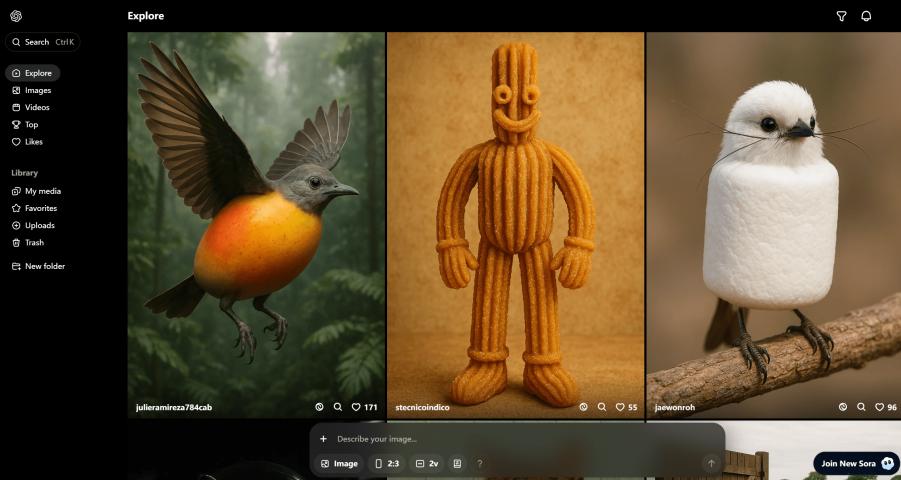Open the 2v variations dropdown
The image size is (901, 480).
[427, 464]
